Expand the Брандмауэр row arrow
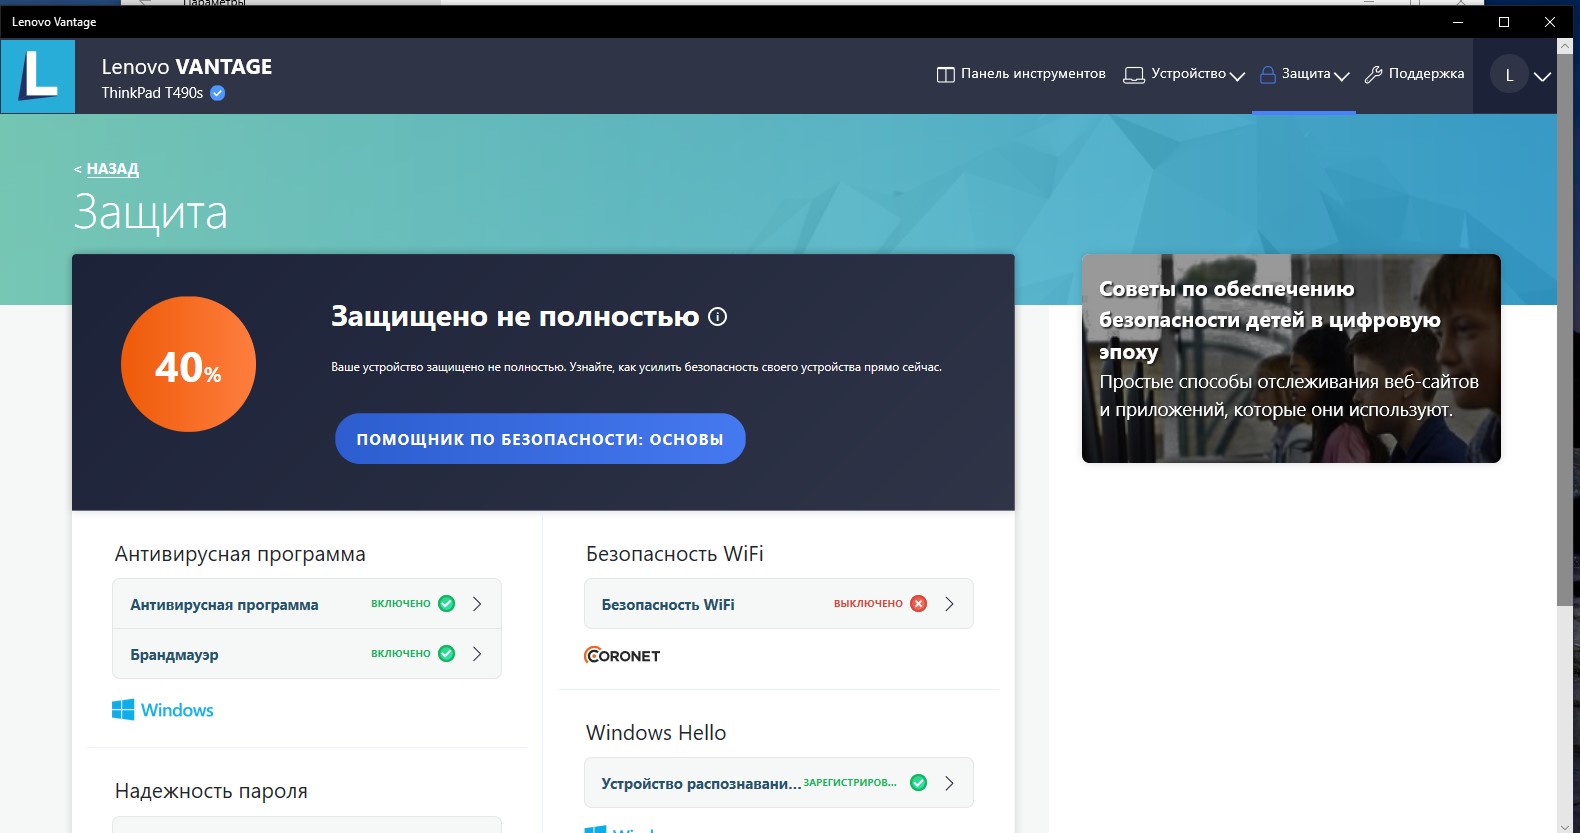This screenshot has width=1580, height=833. [477, 654]
